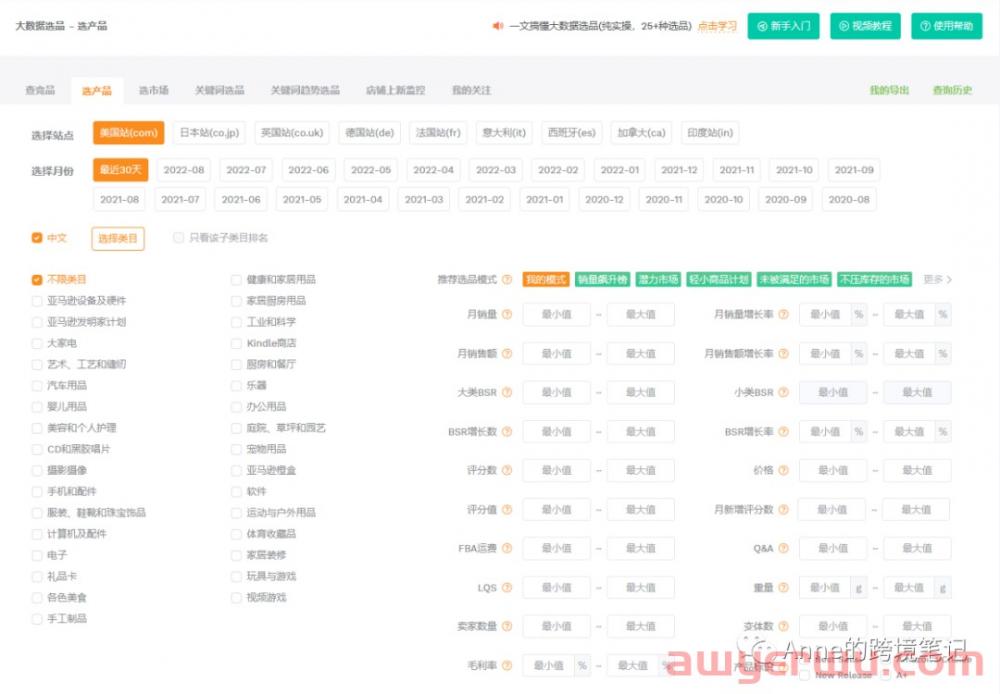Select the 潜力市场 recommendation mode
The image size is (1000, 694).
coord(660,280)
